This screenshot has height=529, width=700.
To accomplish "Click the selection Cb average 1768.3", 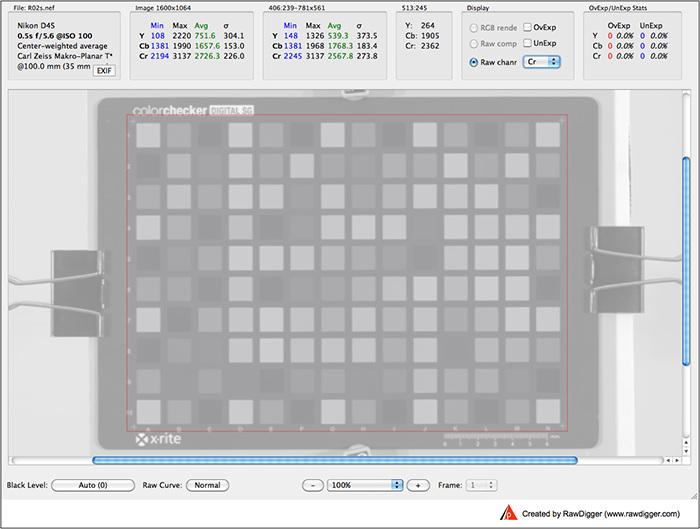I will click(340, 46).
